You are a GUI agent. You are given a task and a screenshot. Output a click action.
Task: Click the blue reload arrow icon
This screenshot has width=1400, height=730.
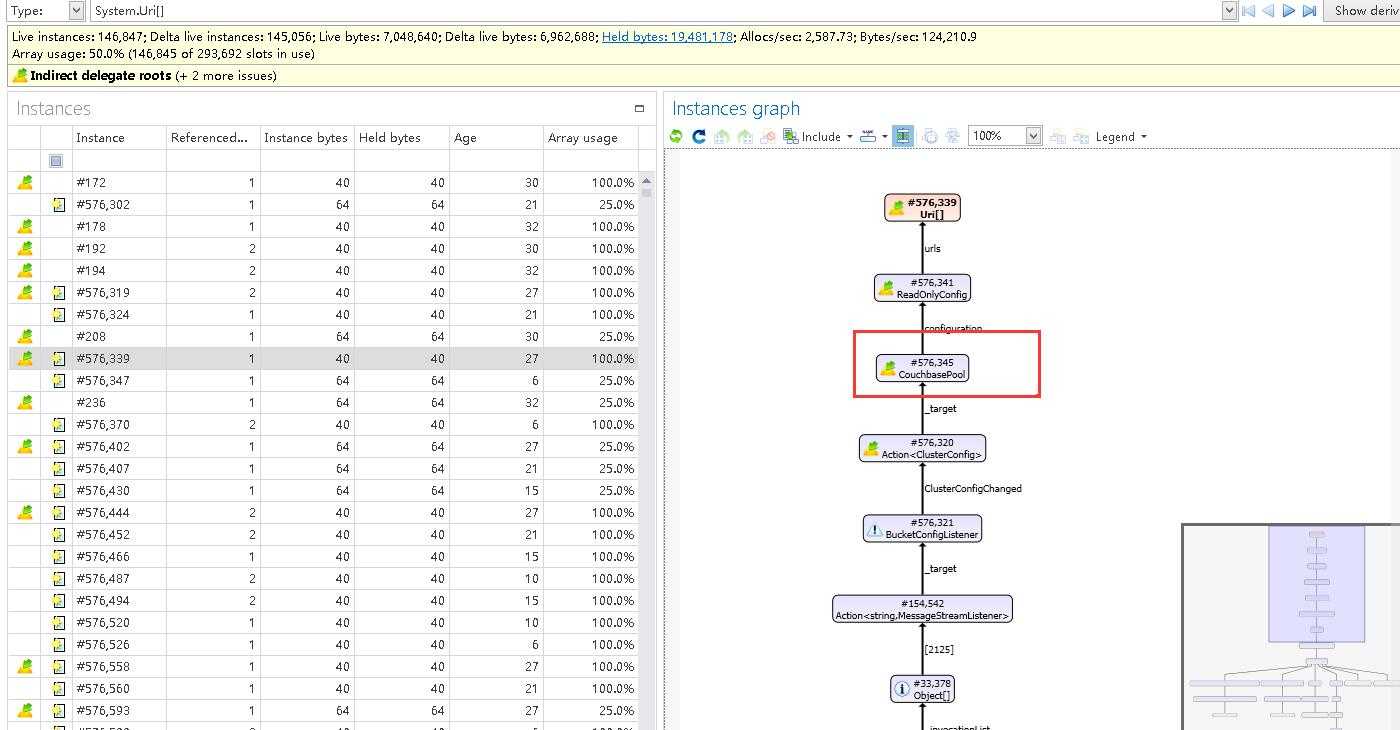click(x=699, y=137)
